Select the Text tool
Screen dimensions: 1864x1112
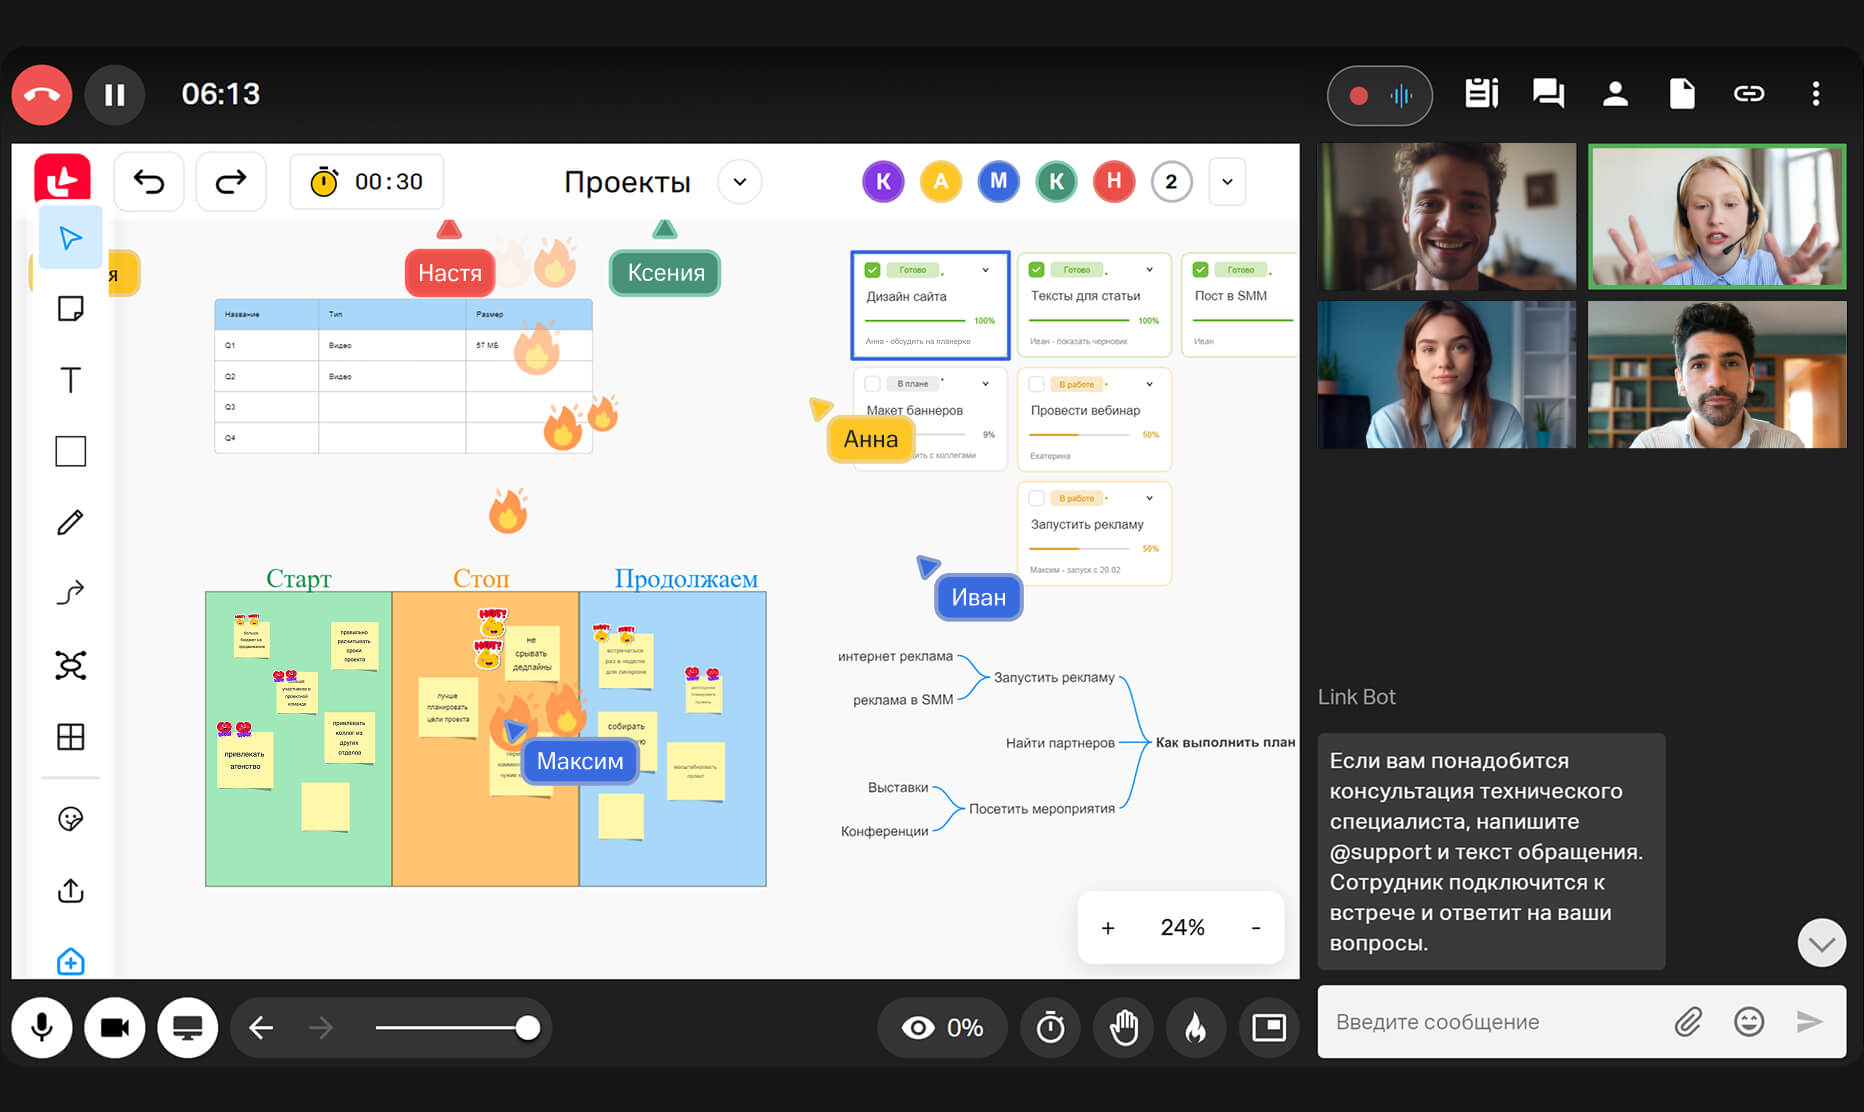point(70,380)
